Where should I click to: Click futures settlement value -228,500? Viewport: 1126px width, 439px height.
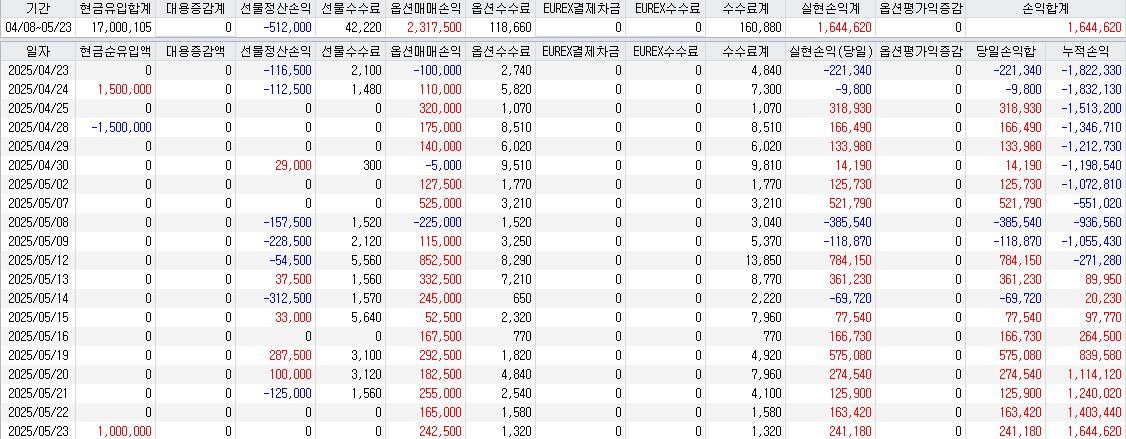pyautogui.click(x=287, y=241)
